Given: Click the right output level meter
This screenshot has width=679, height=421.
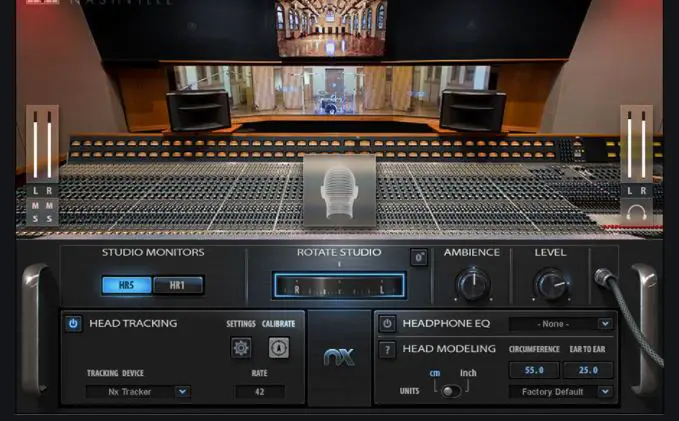Looking at the screenshot, I should [x=637, y=144].
